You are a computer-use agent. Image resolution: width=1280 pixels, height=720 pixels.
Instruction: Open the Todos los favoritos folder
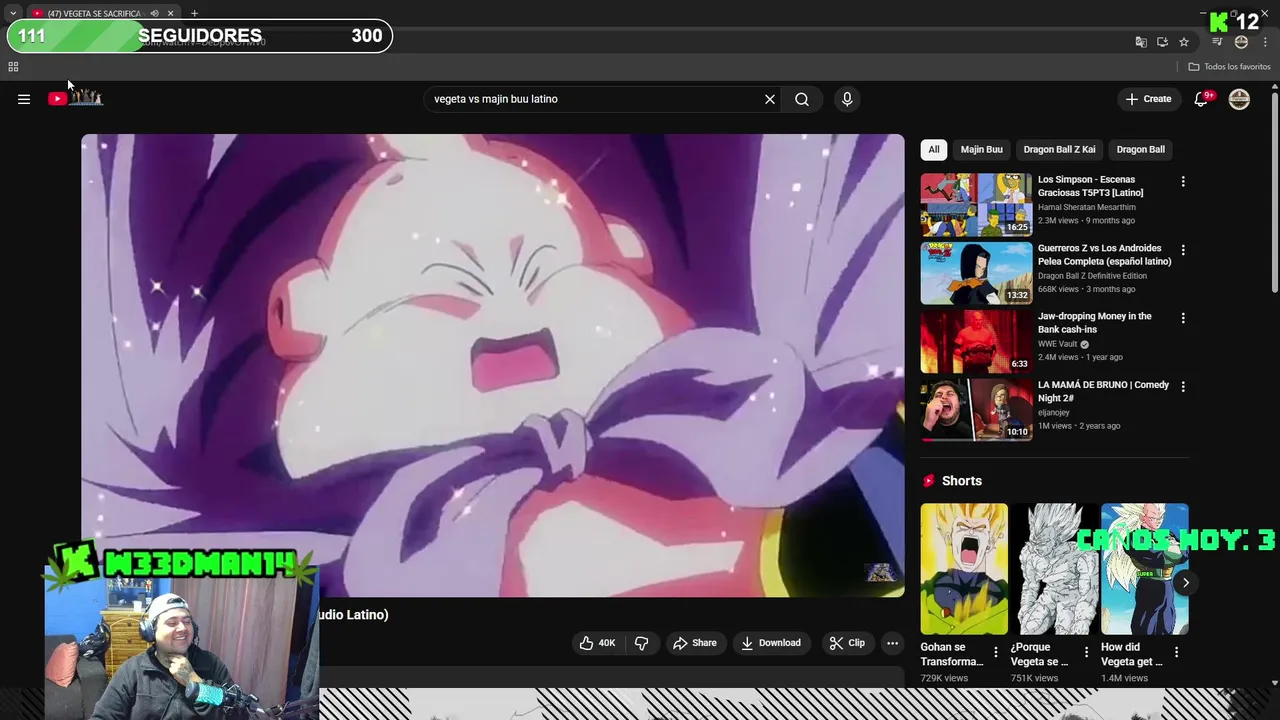[x=1230, y=67]
